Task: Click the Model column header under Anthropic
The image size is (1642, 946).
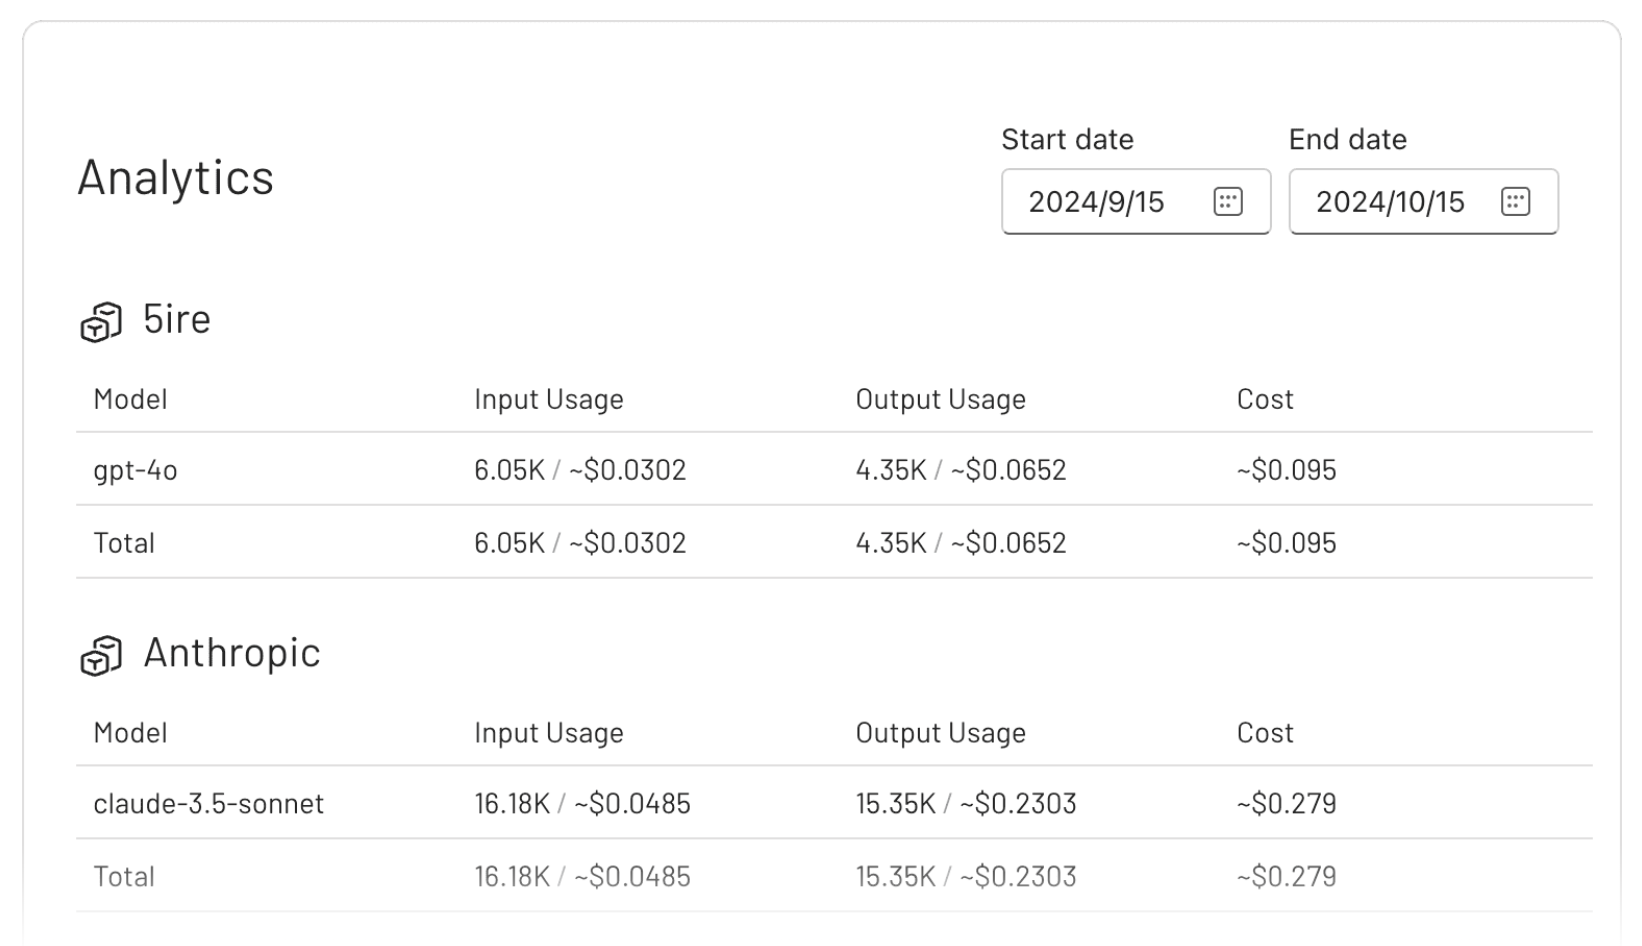Action: (129, 732)
